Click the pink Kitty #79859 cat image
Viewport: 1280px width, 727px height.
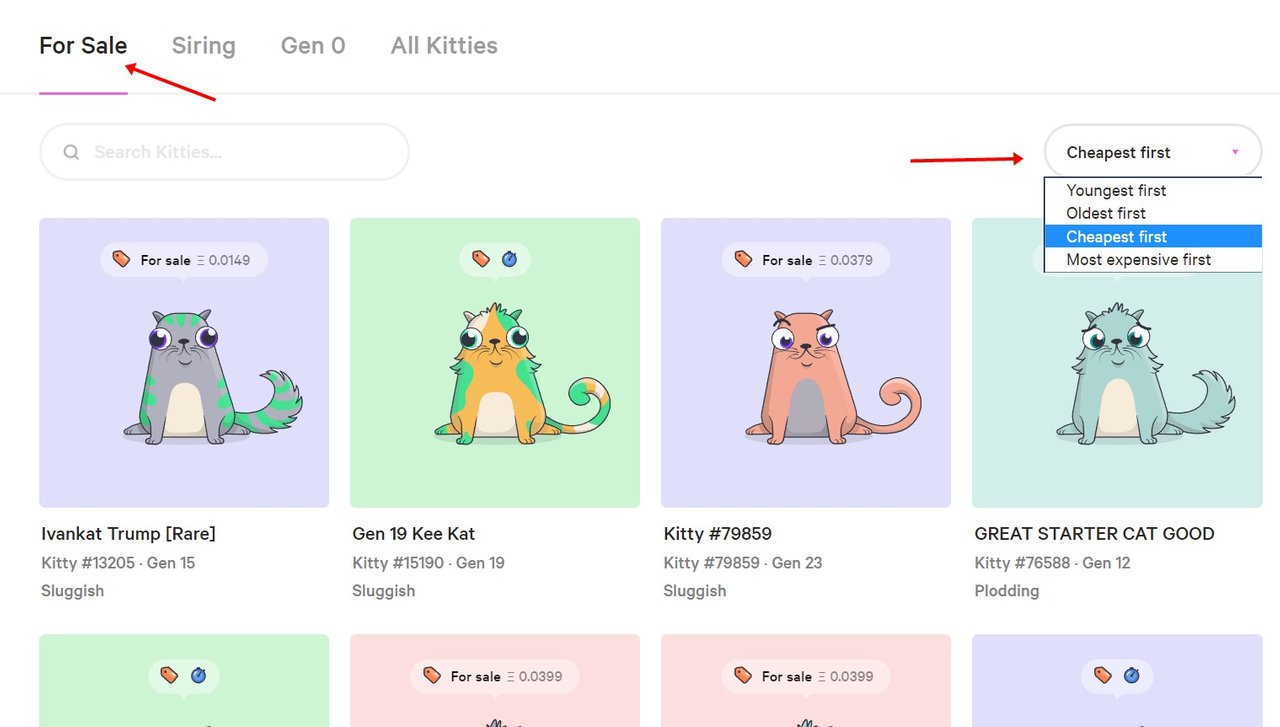(806, 363)
